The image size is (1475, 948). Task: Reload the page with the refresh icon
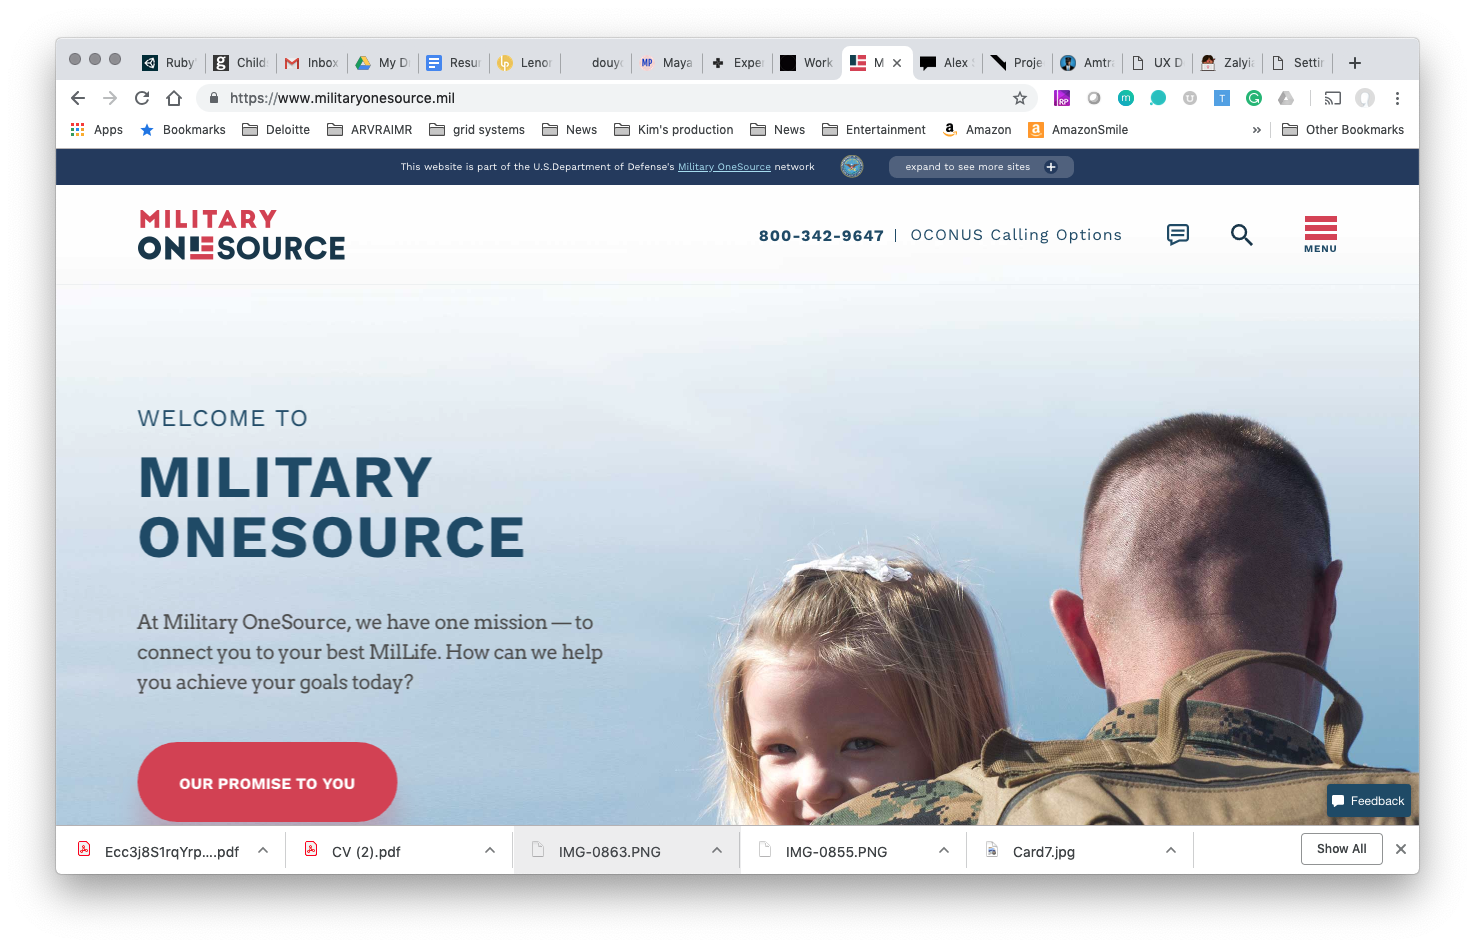(142, 98)
